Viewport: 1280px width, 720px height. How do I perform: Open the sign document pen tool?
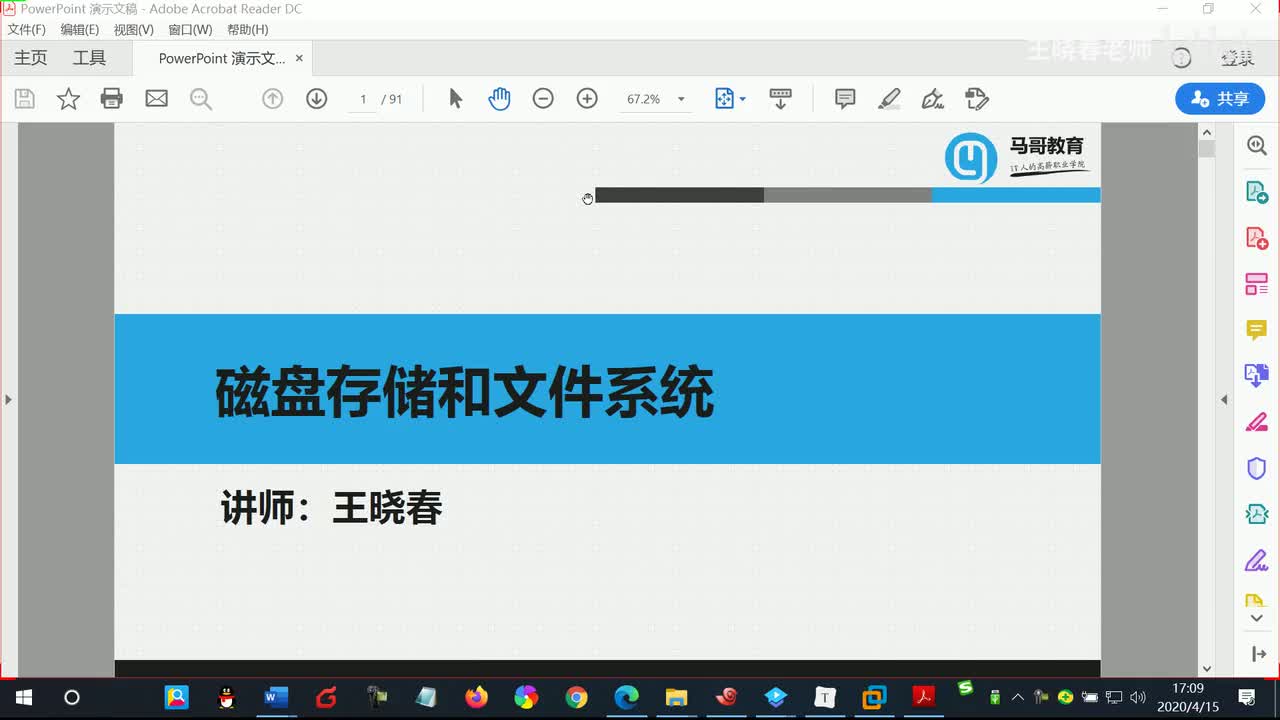click(933, 99)
